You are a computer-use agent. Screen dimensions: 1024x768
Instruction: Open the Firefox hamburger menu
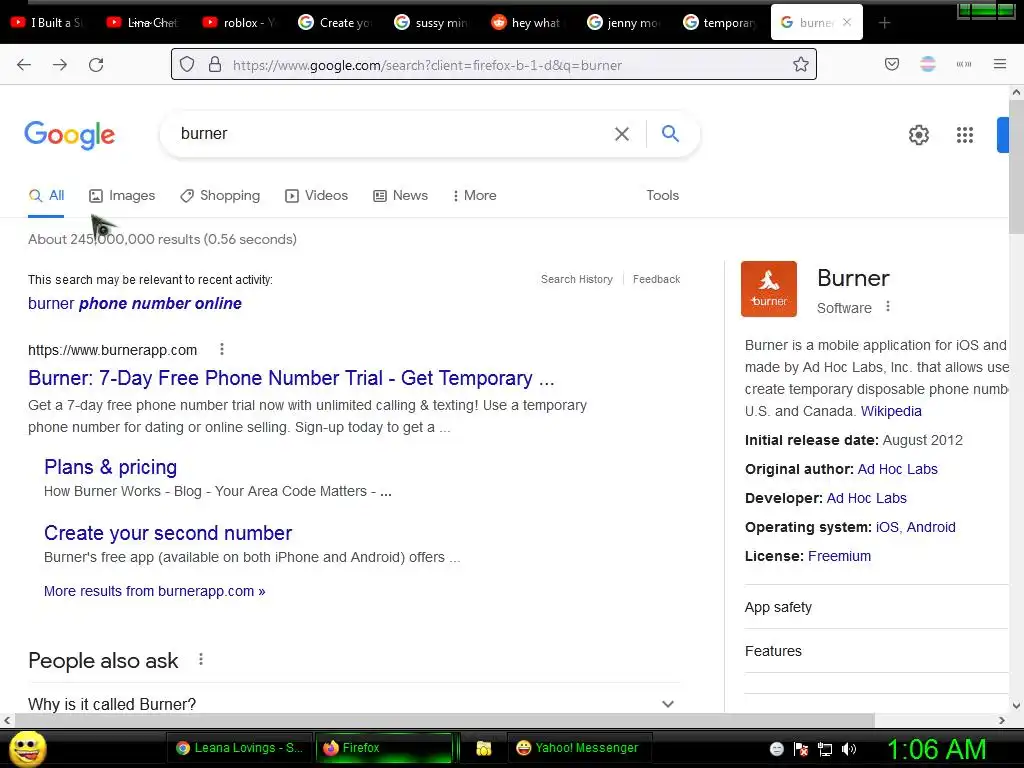click(x=1000, y=64)
